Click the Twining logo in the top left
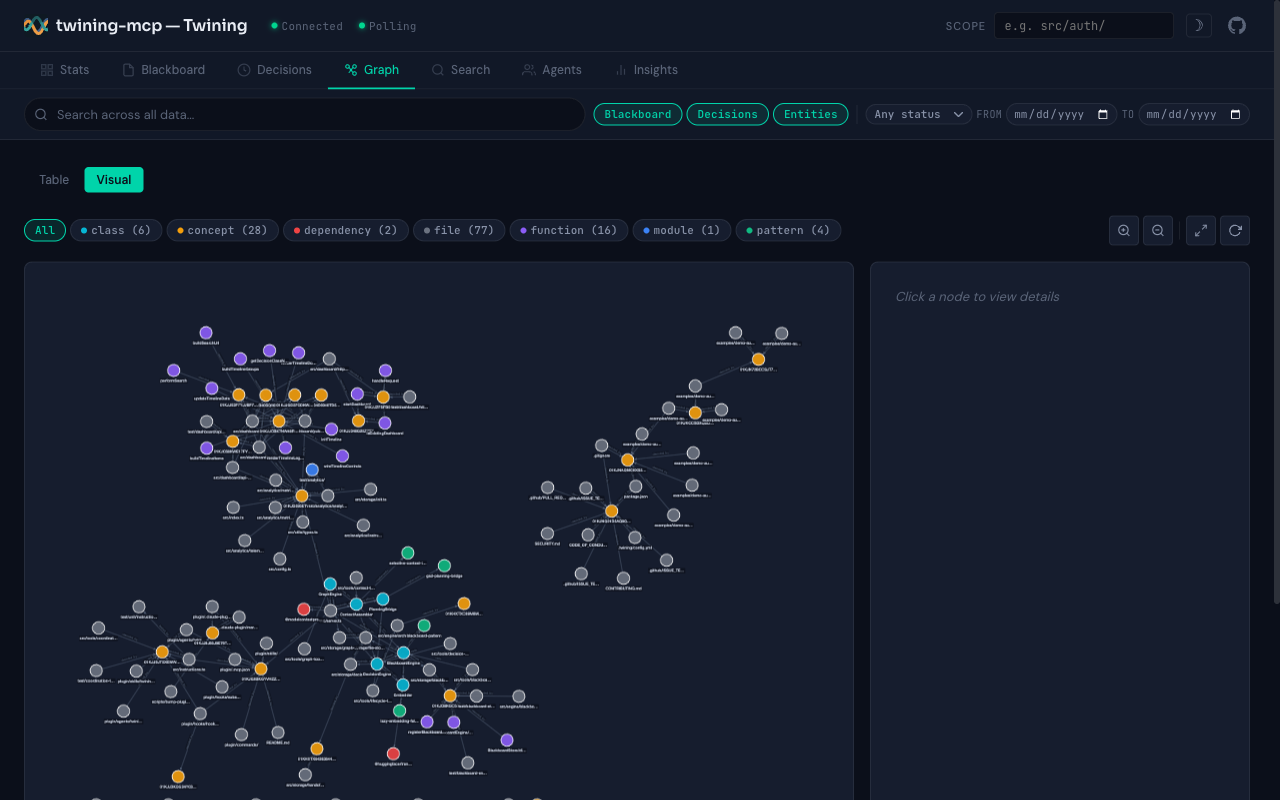Viewport: 1280px width, 800px height. [x=35, y=25]
